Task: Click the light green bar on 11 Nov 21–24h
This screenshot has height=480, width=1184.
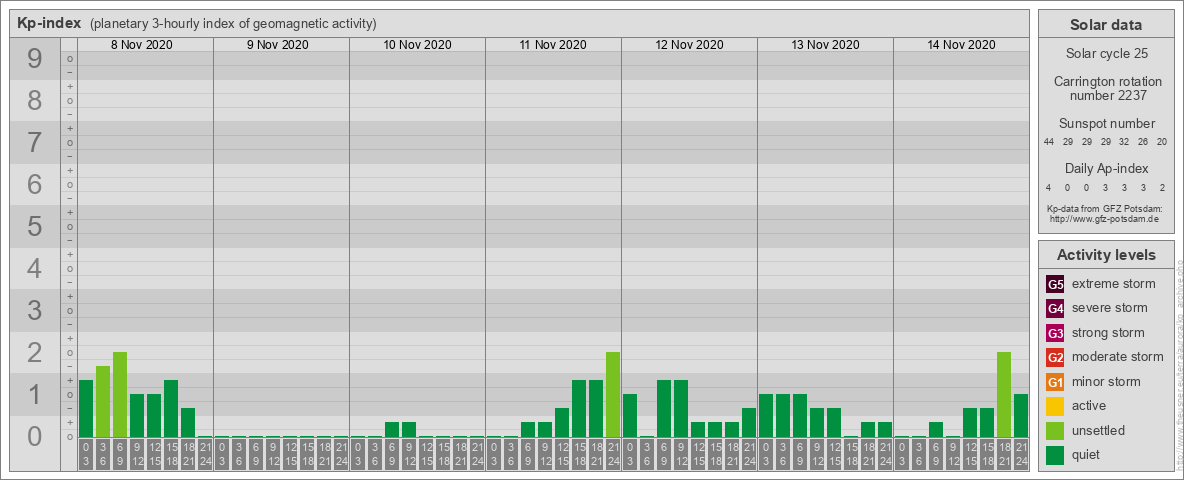Action: point(612,394)
